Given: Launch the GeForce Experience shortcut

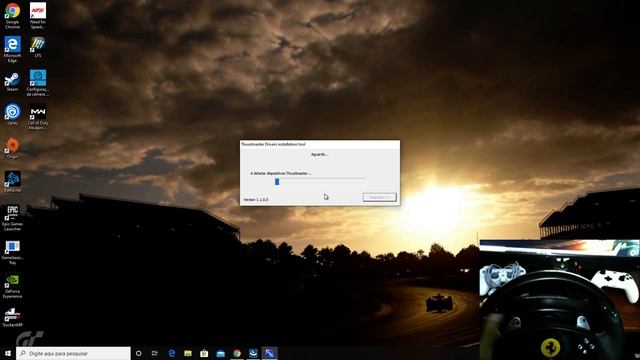Looking at the screenshot, I should click(12, 286).
